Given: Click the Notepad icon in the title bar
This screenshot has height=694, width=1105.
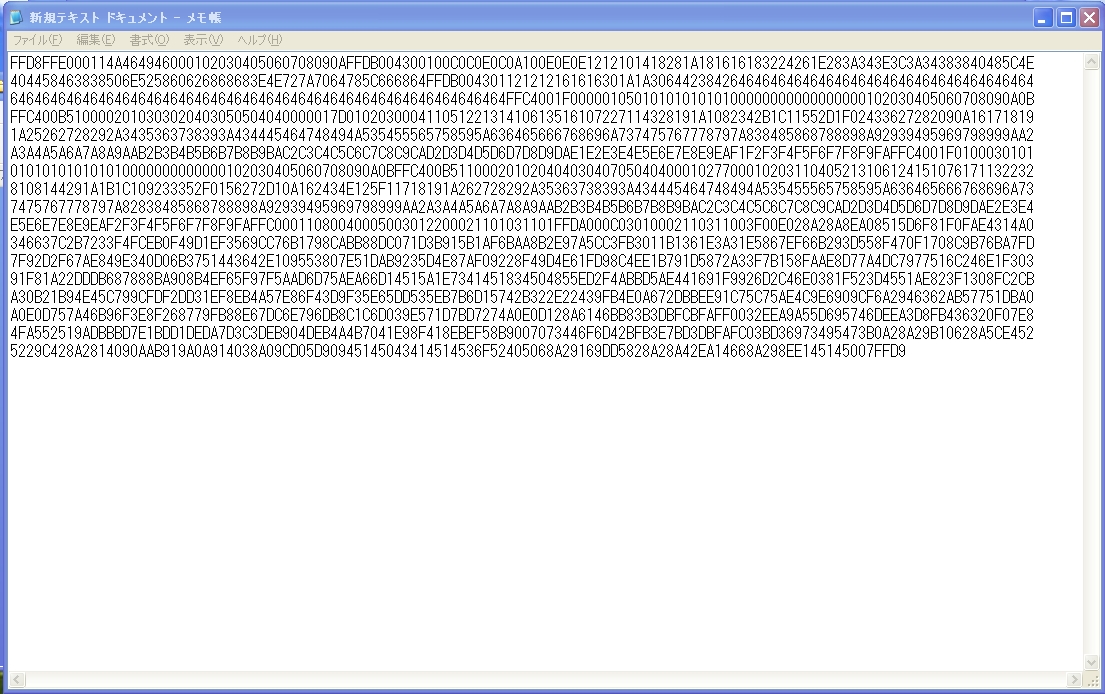Looking at the screenshot, I should coord(16,17).
